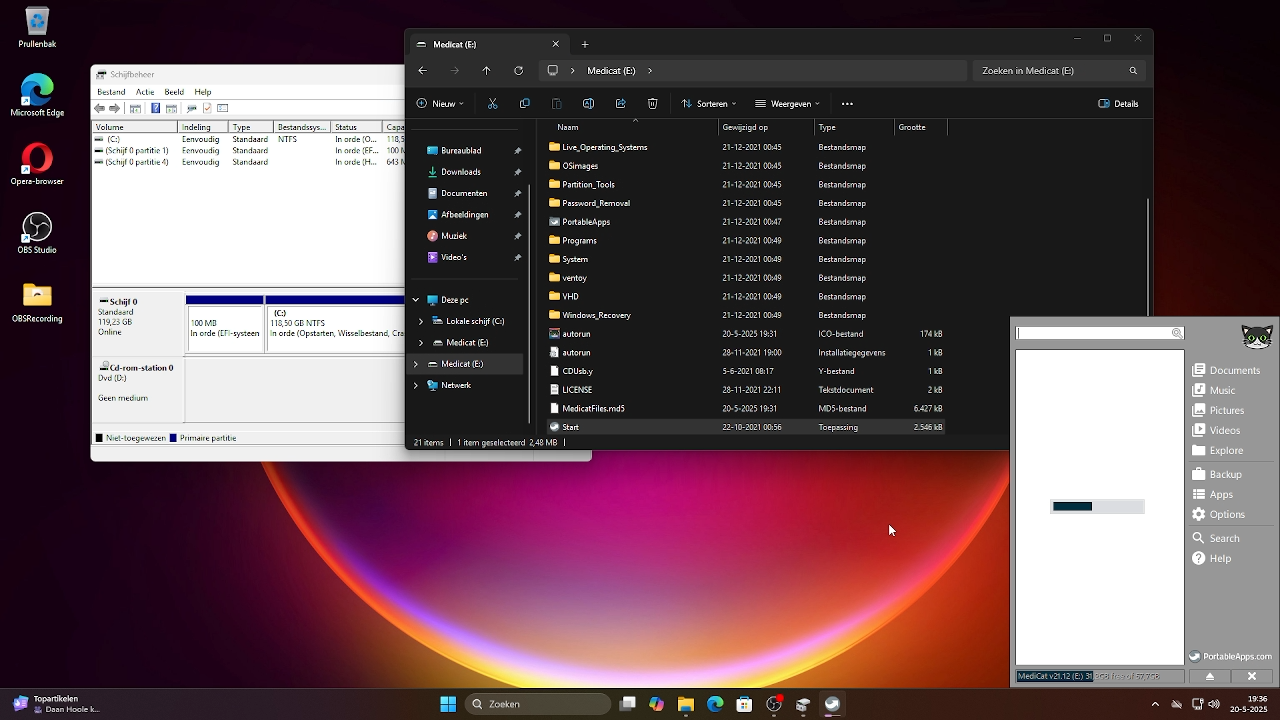
Task: Open the Sorteren dropdown
Action: pyautogui.click(x=709, y=103)
